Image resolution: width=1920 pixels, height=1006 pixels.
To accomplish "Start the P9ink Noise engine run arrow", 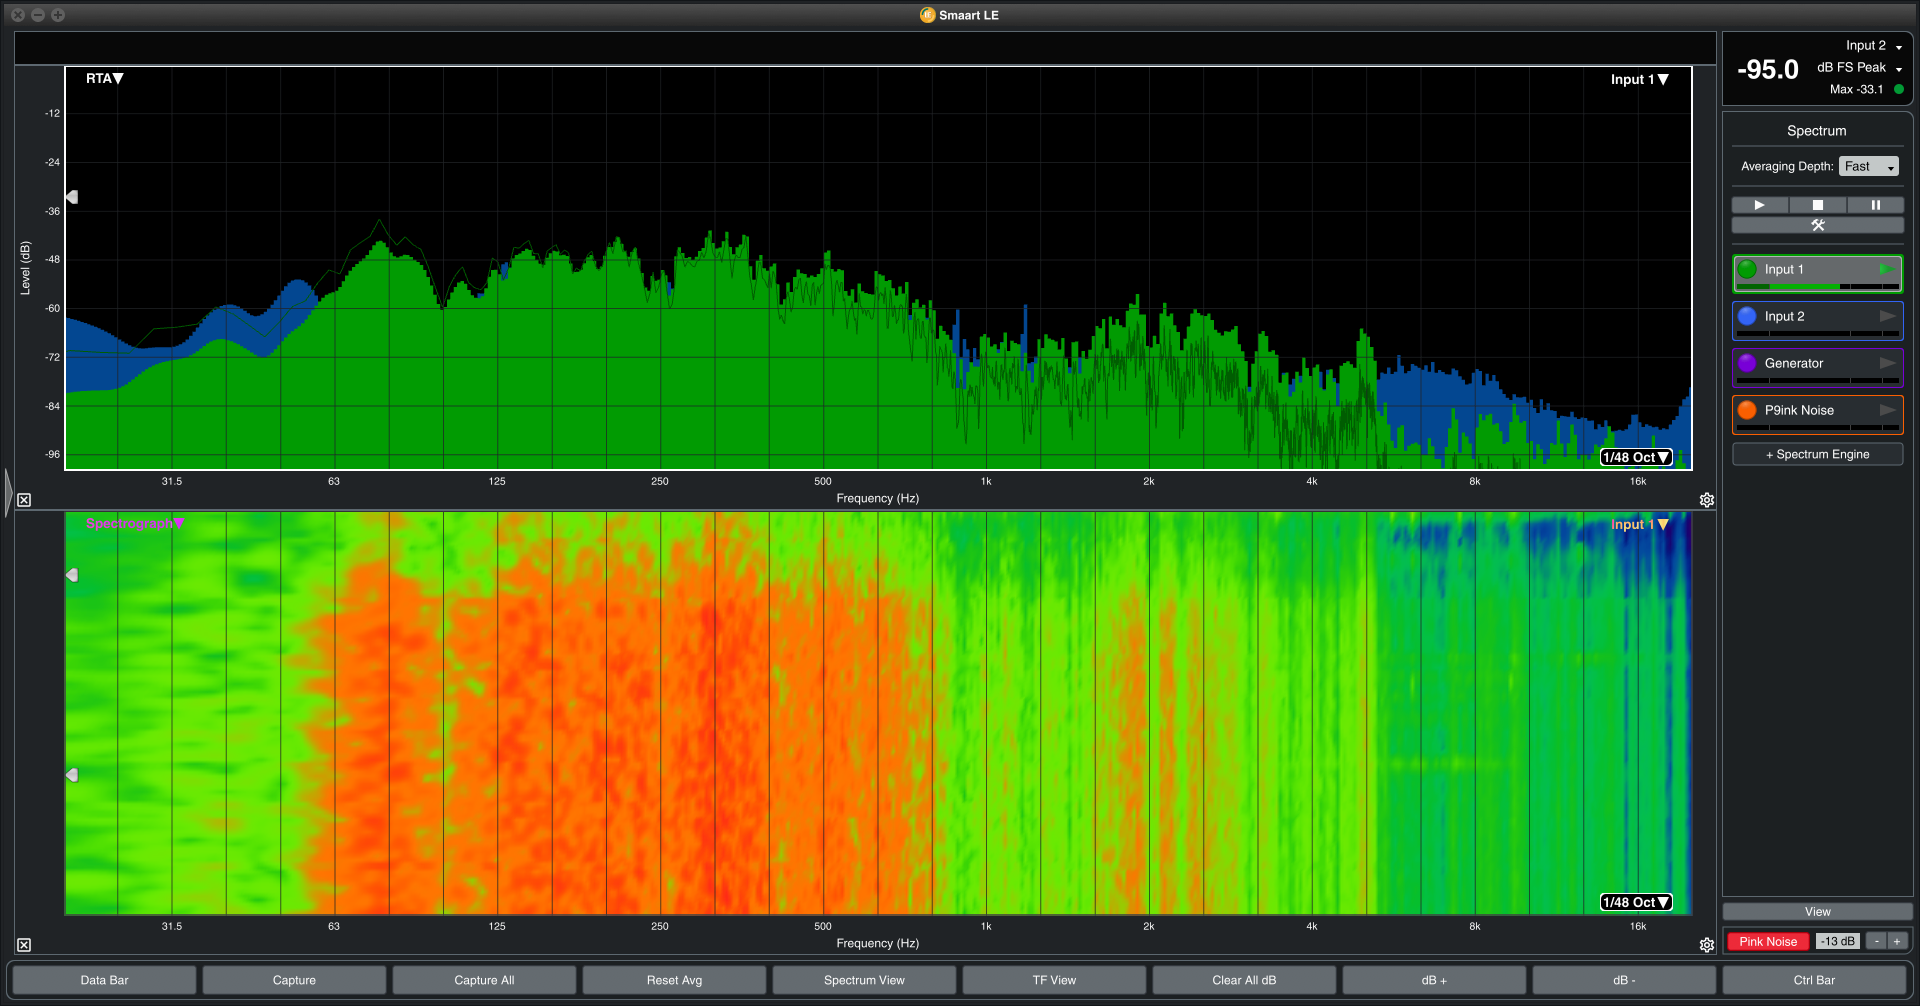I will tap(1887, 410).
